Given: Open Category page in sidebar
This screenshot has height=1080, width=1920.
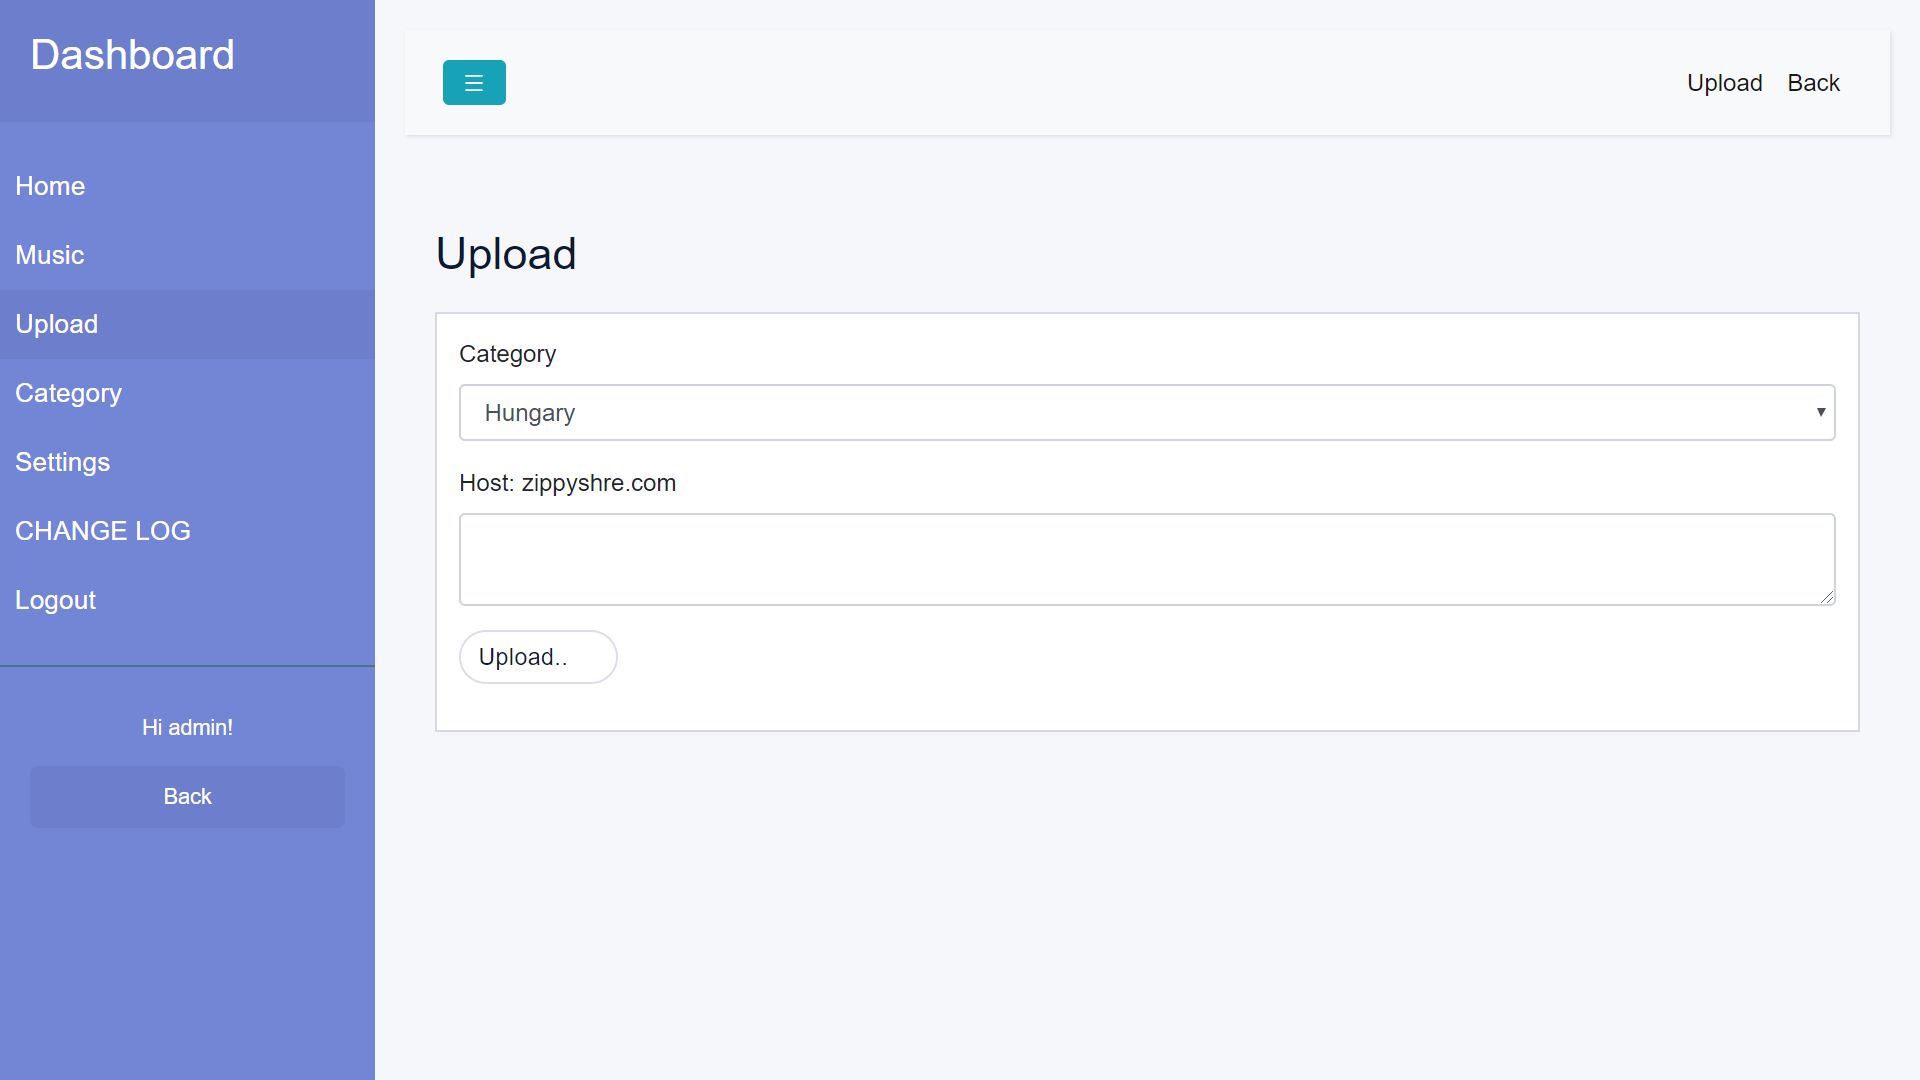Looking at the screenshot, I should (69, 393).
